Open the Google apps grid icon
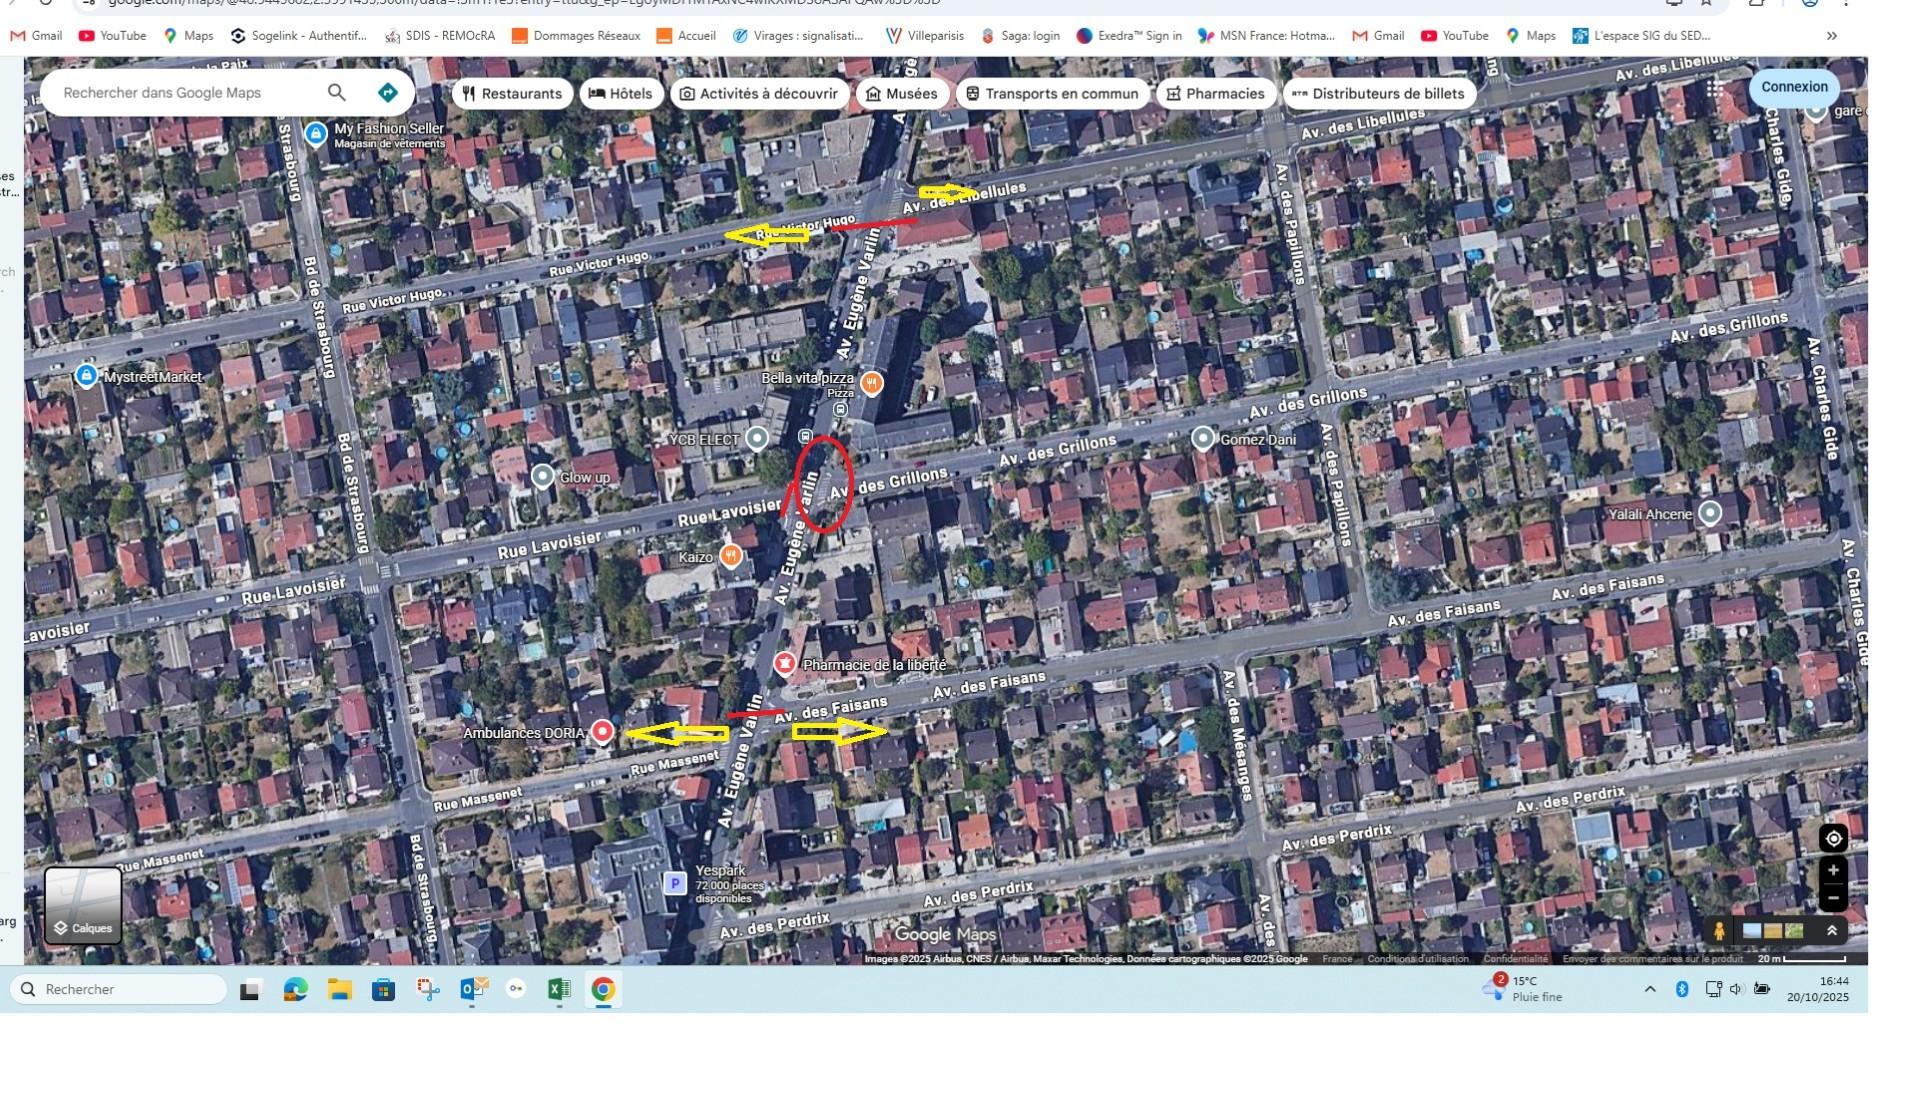This screenshot has height=1120, width=1920. coord(1715,89)
